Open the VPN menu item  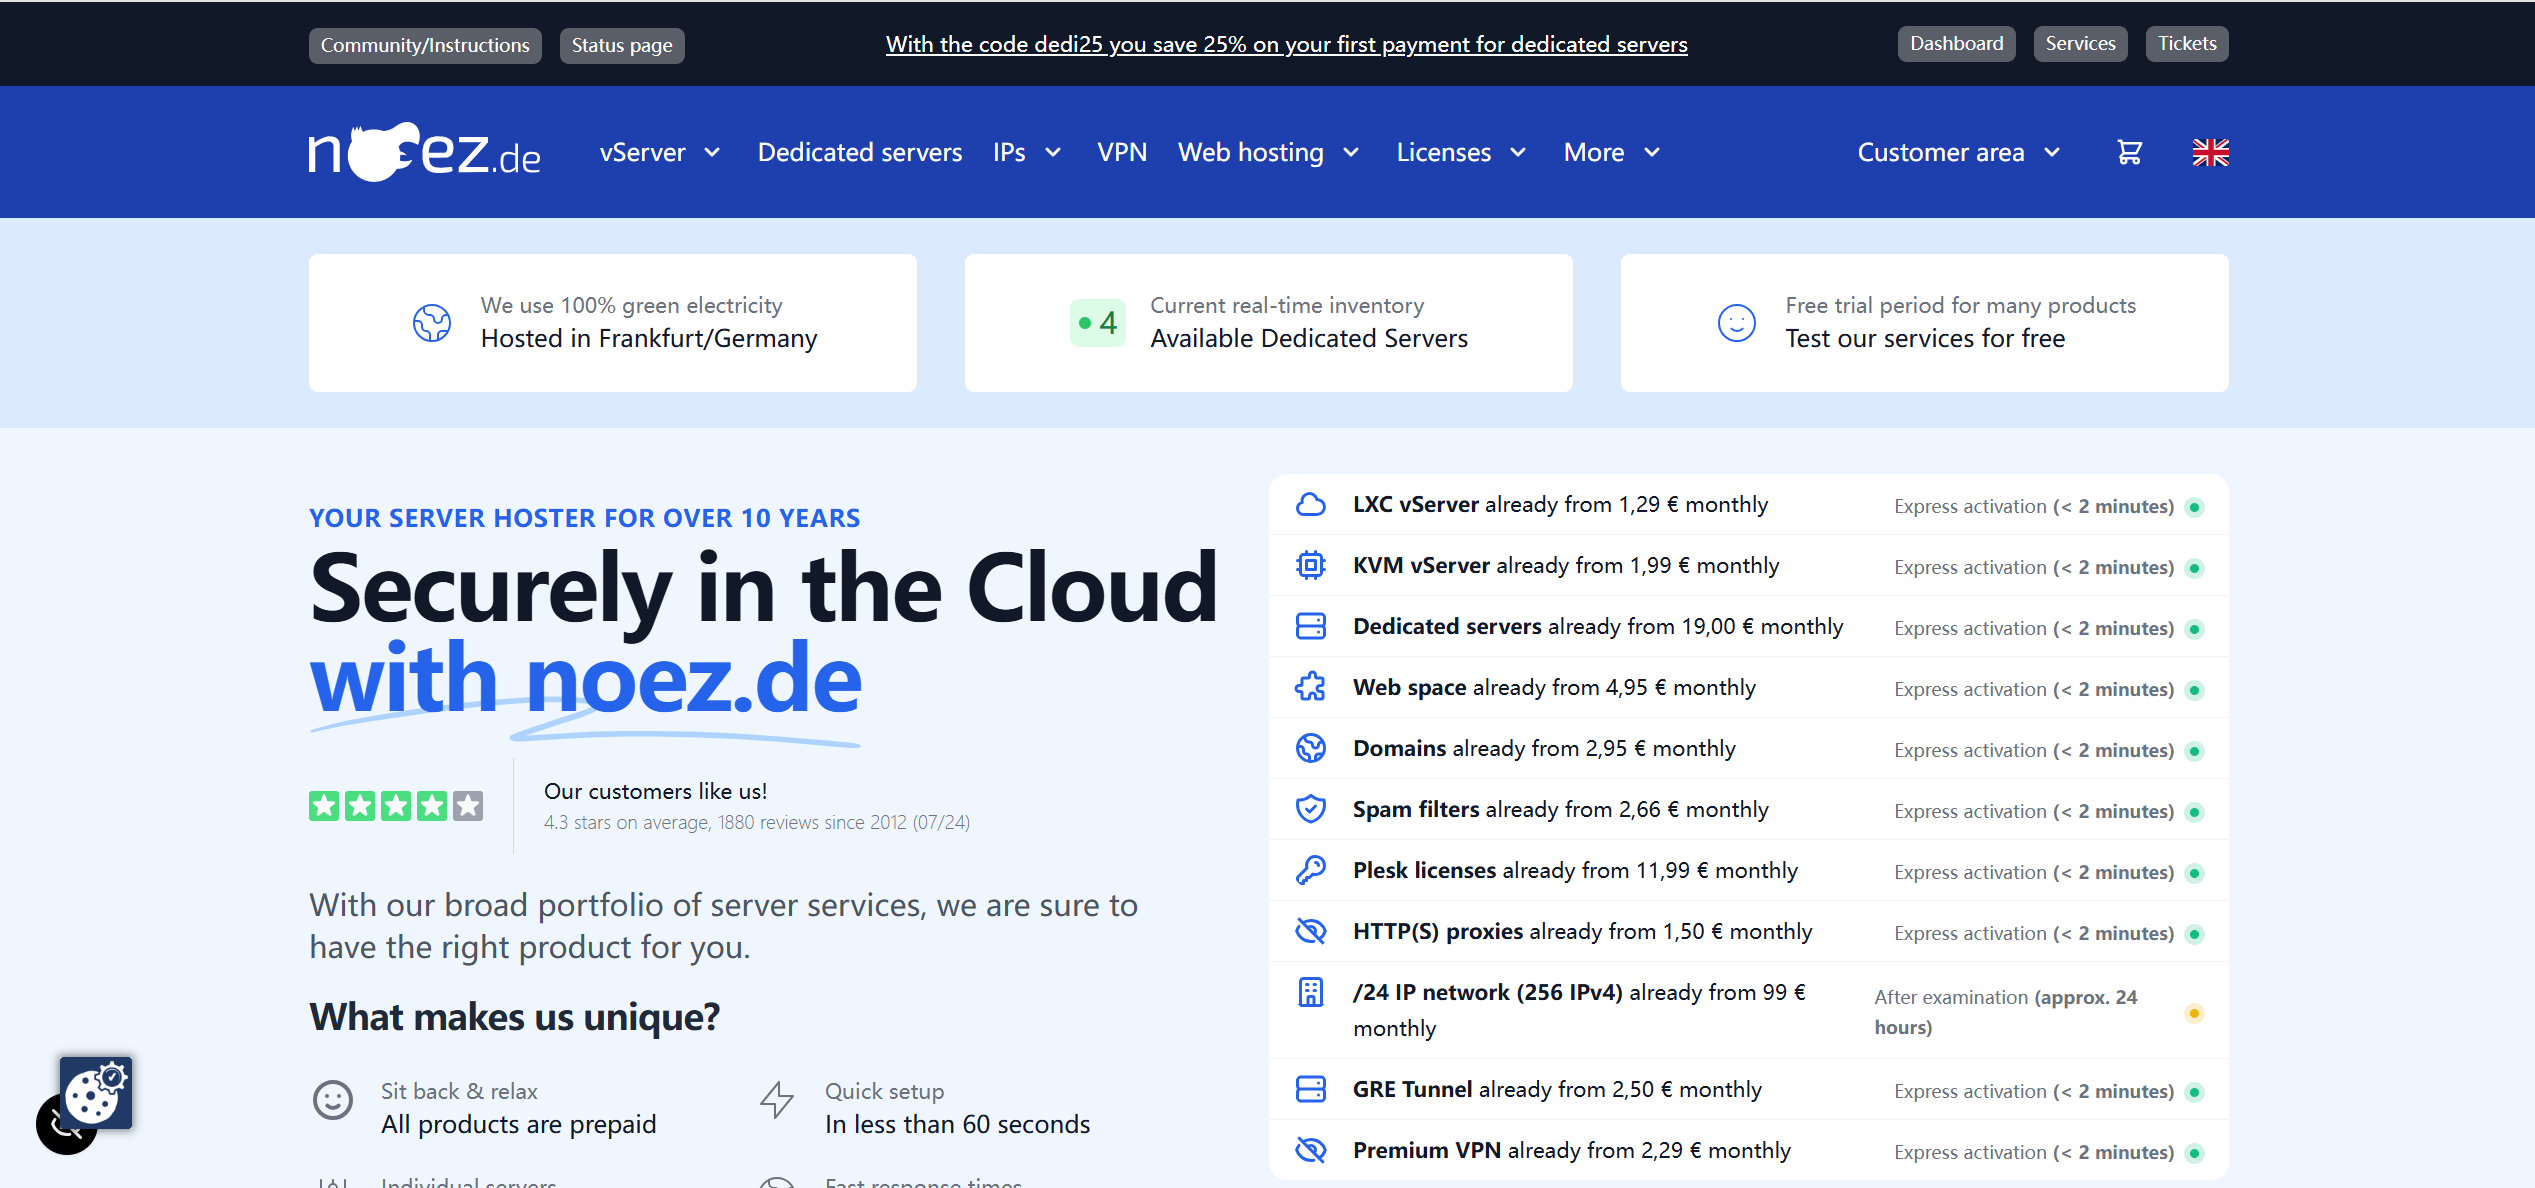click(x=1122, y=153)
